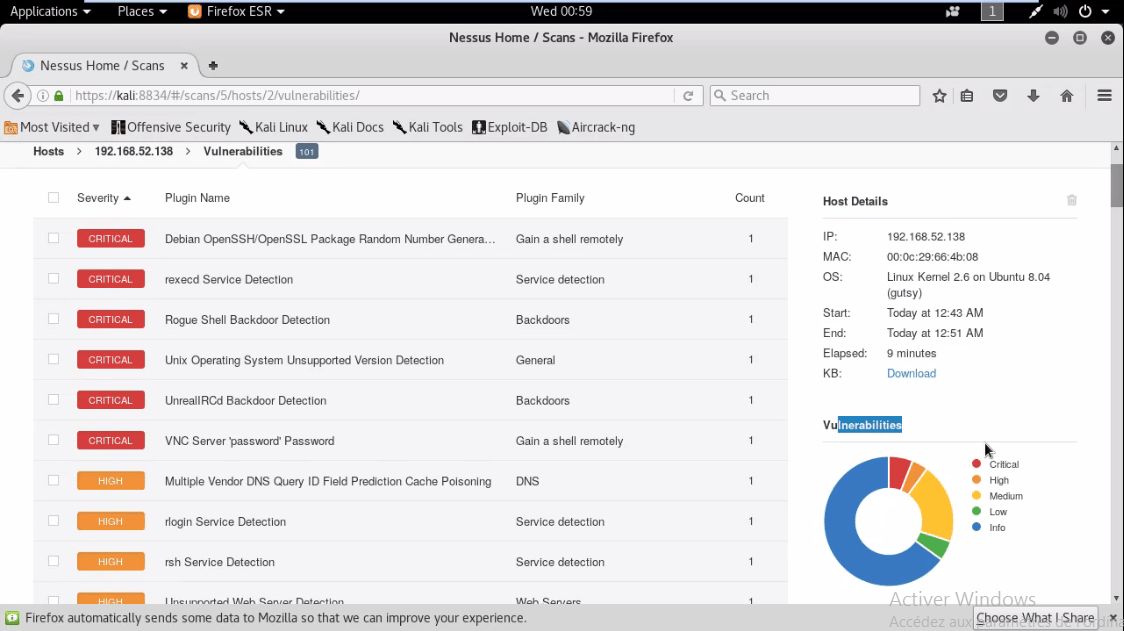Bookmark this page using the star icon

(939, 95)
